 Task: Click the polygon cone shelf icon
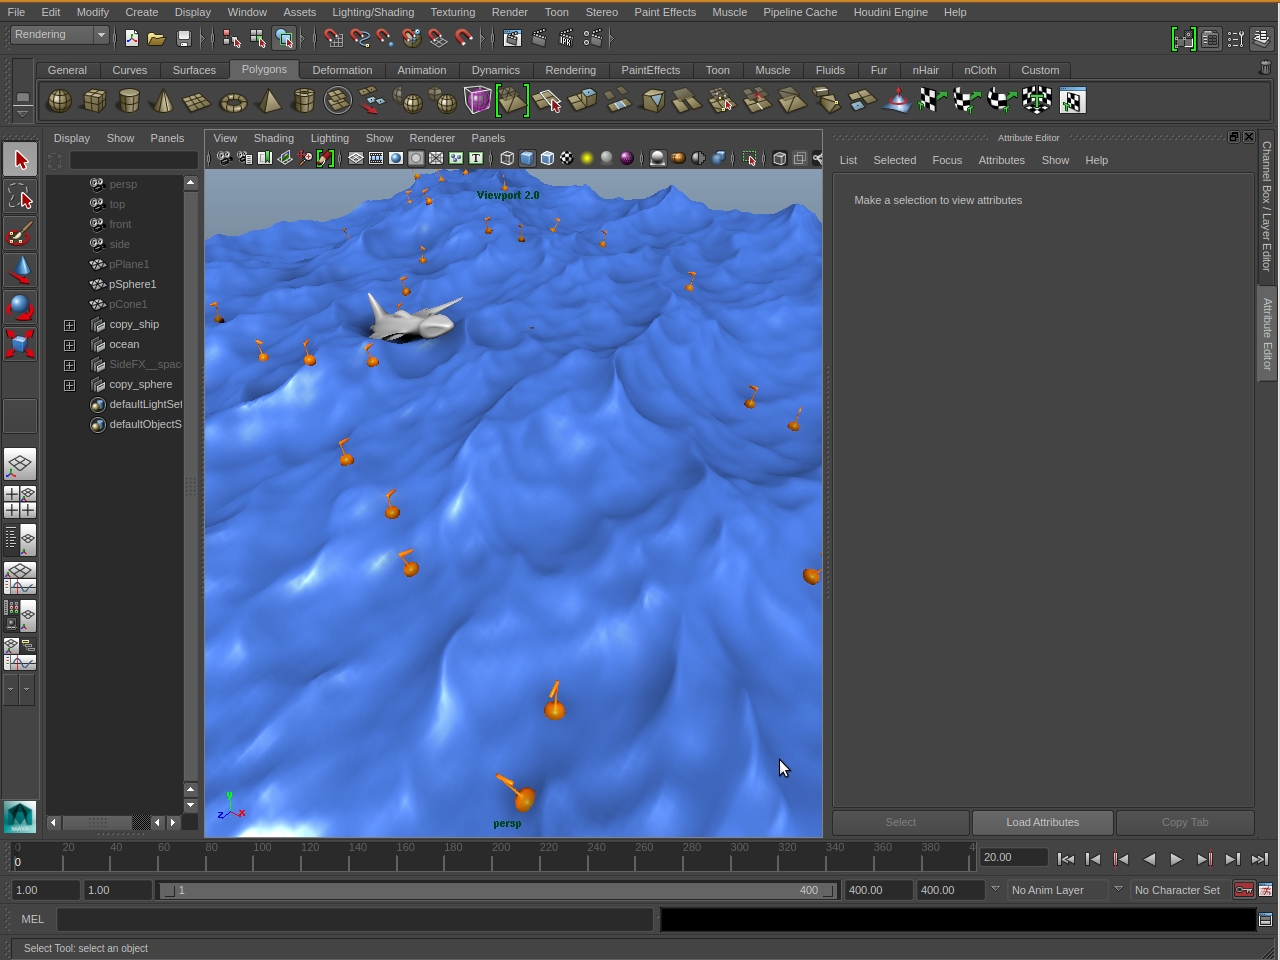click(163, 101)
